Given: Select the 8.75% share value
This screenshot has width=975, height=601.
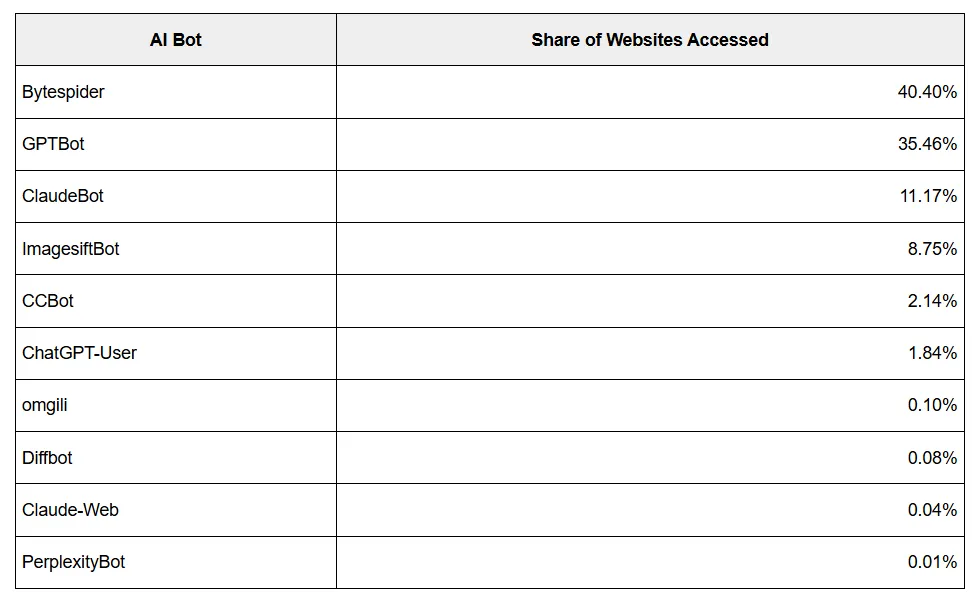Looking at the screenshot, I should tap(932, 249).
